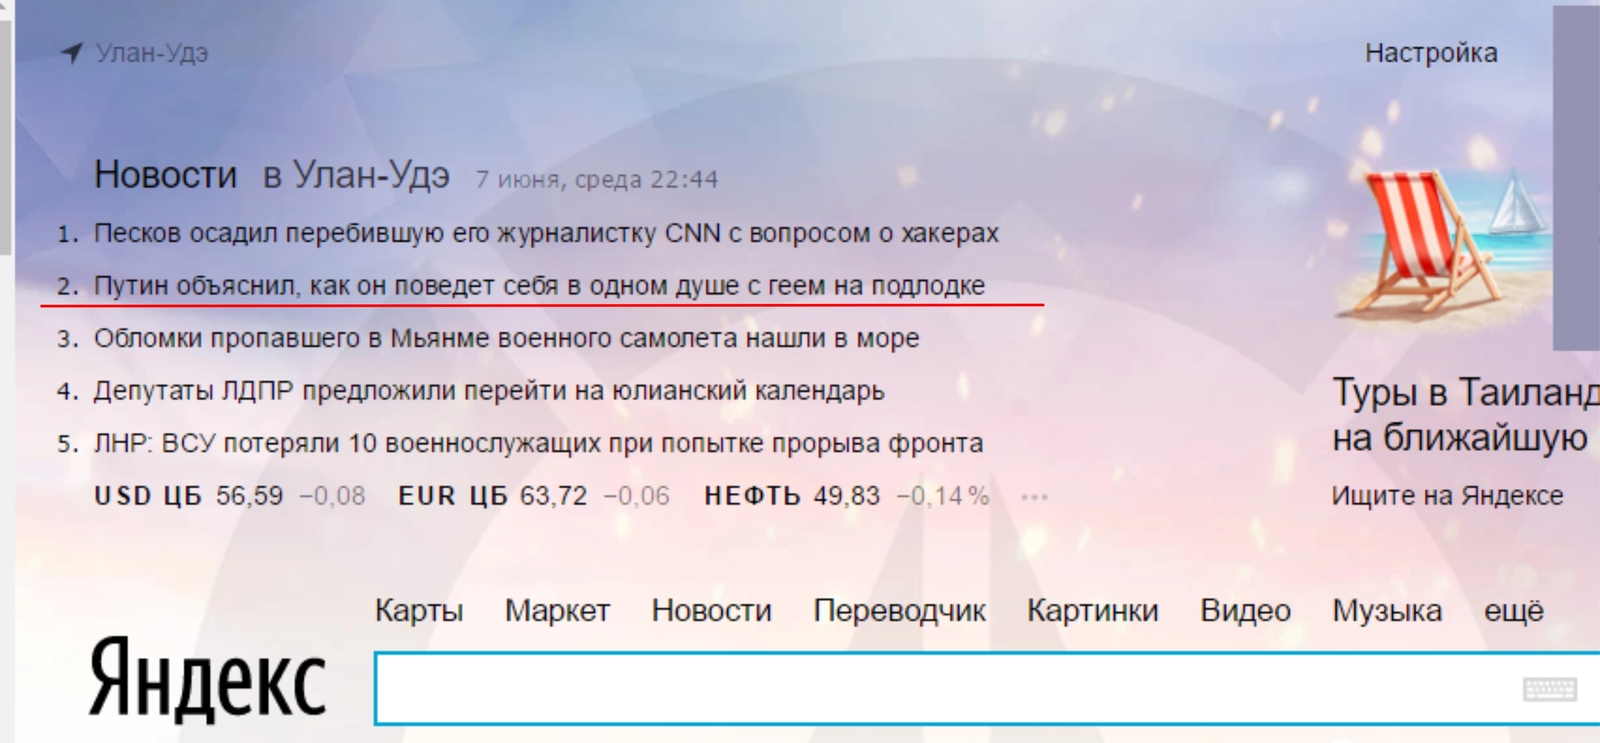Open the Новости heading link
This screenshot has height=743, width=1600.
pos(165,175)
